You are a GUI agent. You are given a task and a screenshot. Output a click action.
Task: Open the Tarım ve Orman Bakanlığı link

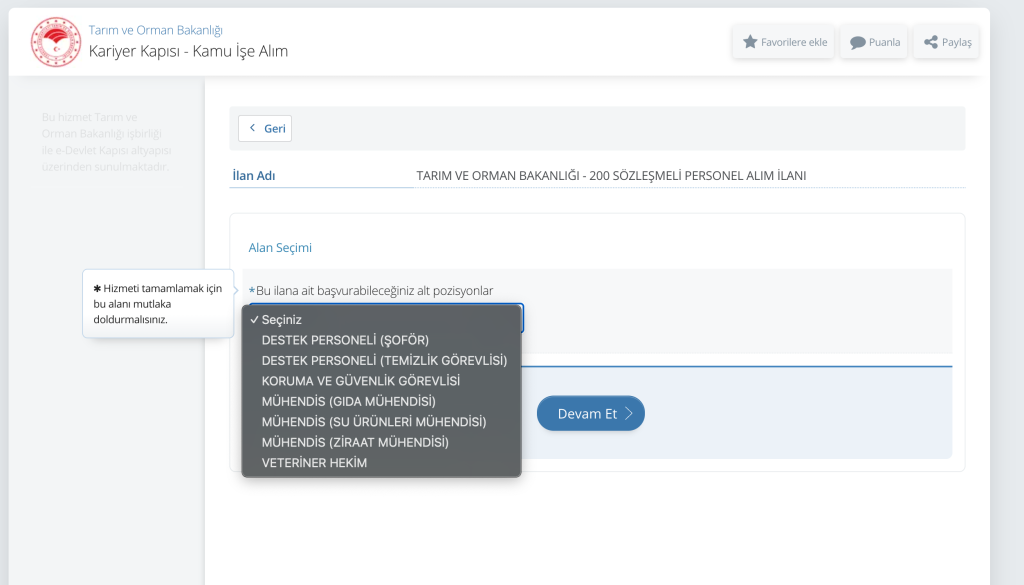pos(155,30)
